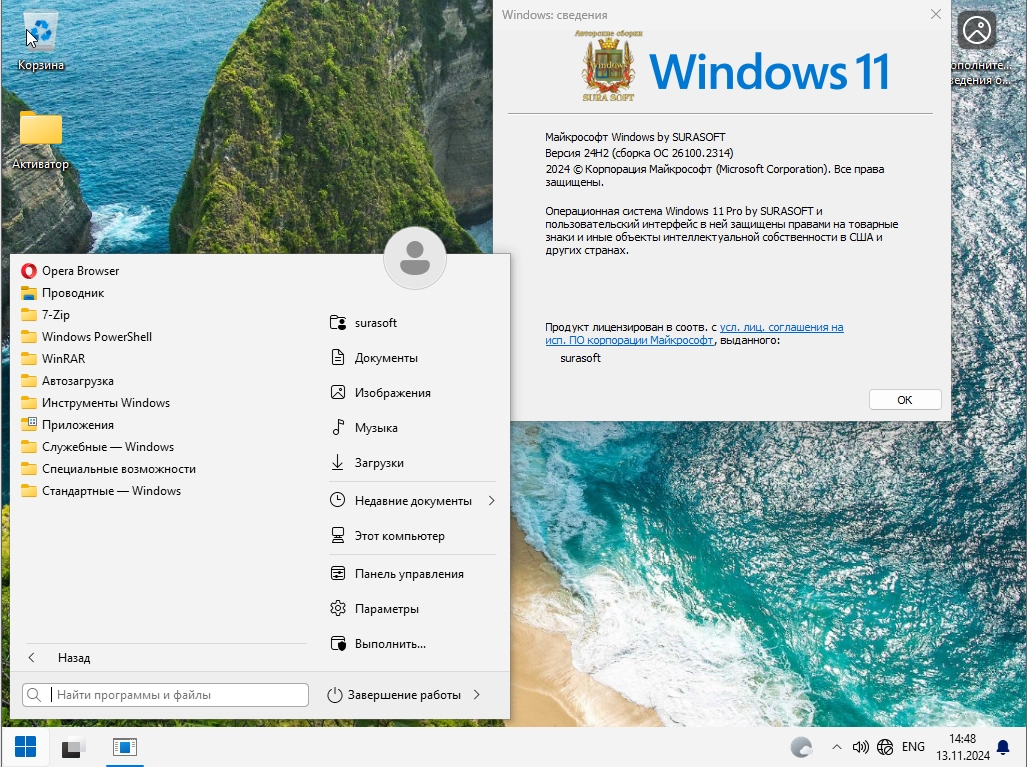Switch the ENG input language indicator
This screenshot has width=1027, height=767.
(x=913, y=747)
